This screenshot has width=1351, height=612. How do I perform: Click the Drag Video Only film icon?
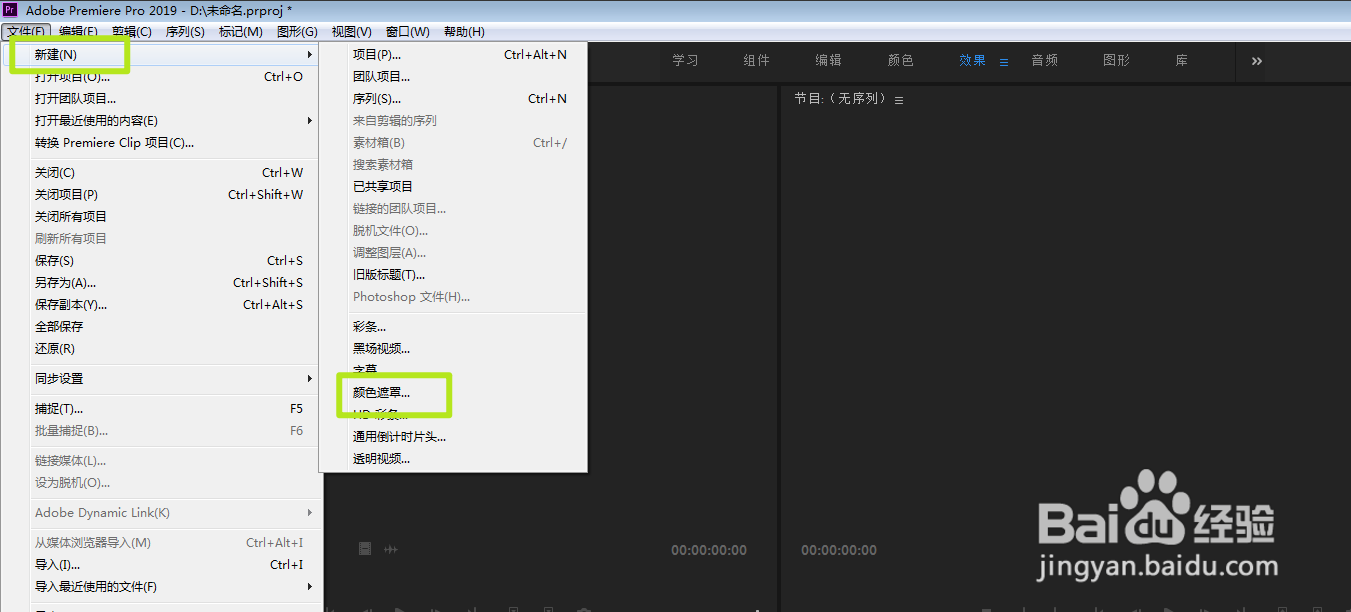click(x=365, y=549)
